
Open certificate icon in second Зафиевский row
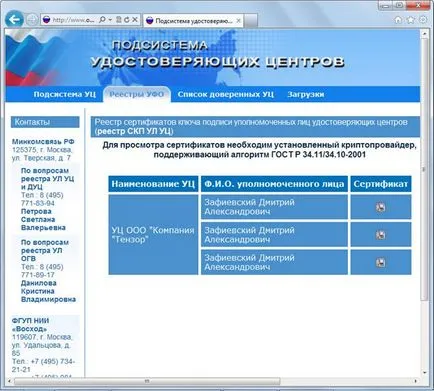click(x=380, y=235)
